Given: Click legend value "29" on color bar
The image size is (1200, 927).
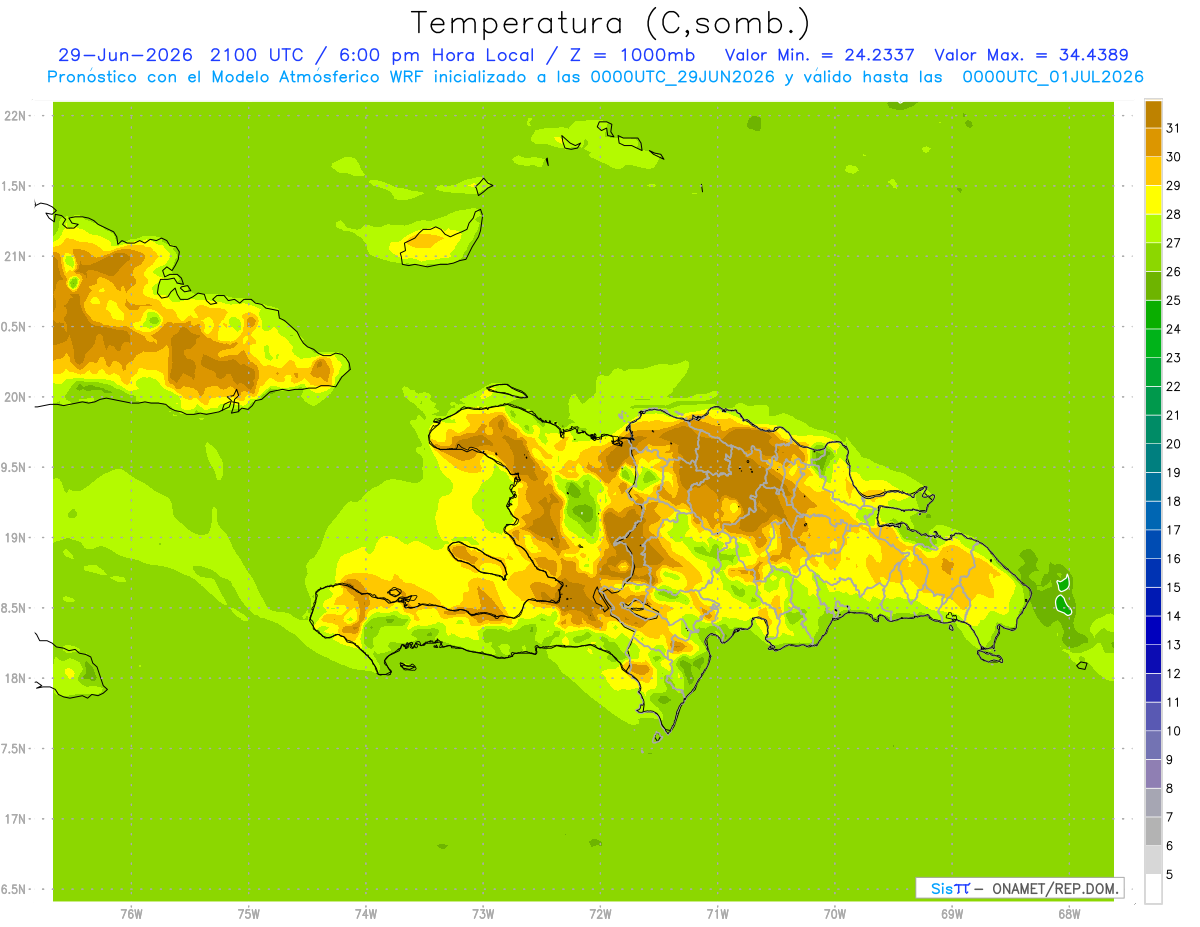Looking at the screenshot, I should (1173, 185).
